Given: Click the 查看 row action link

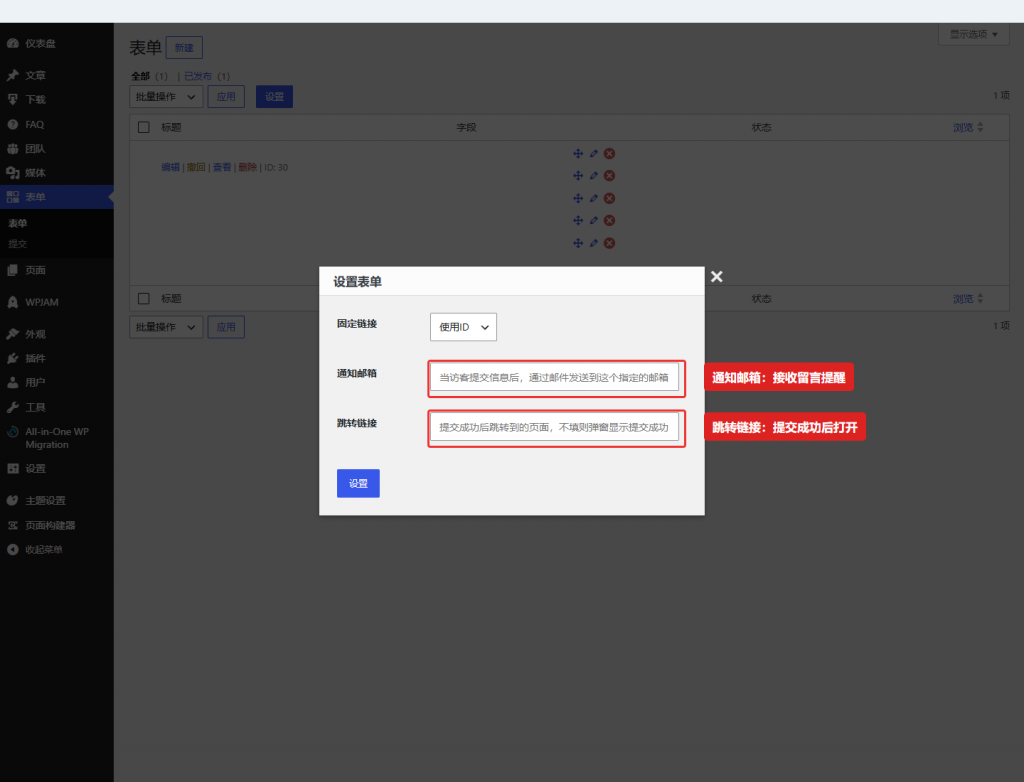Looking at the screenshot, I should pos(222,167).
